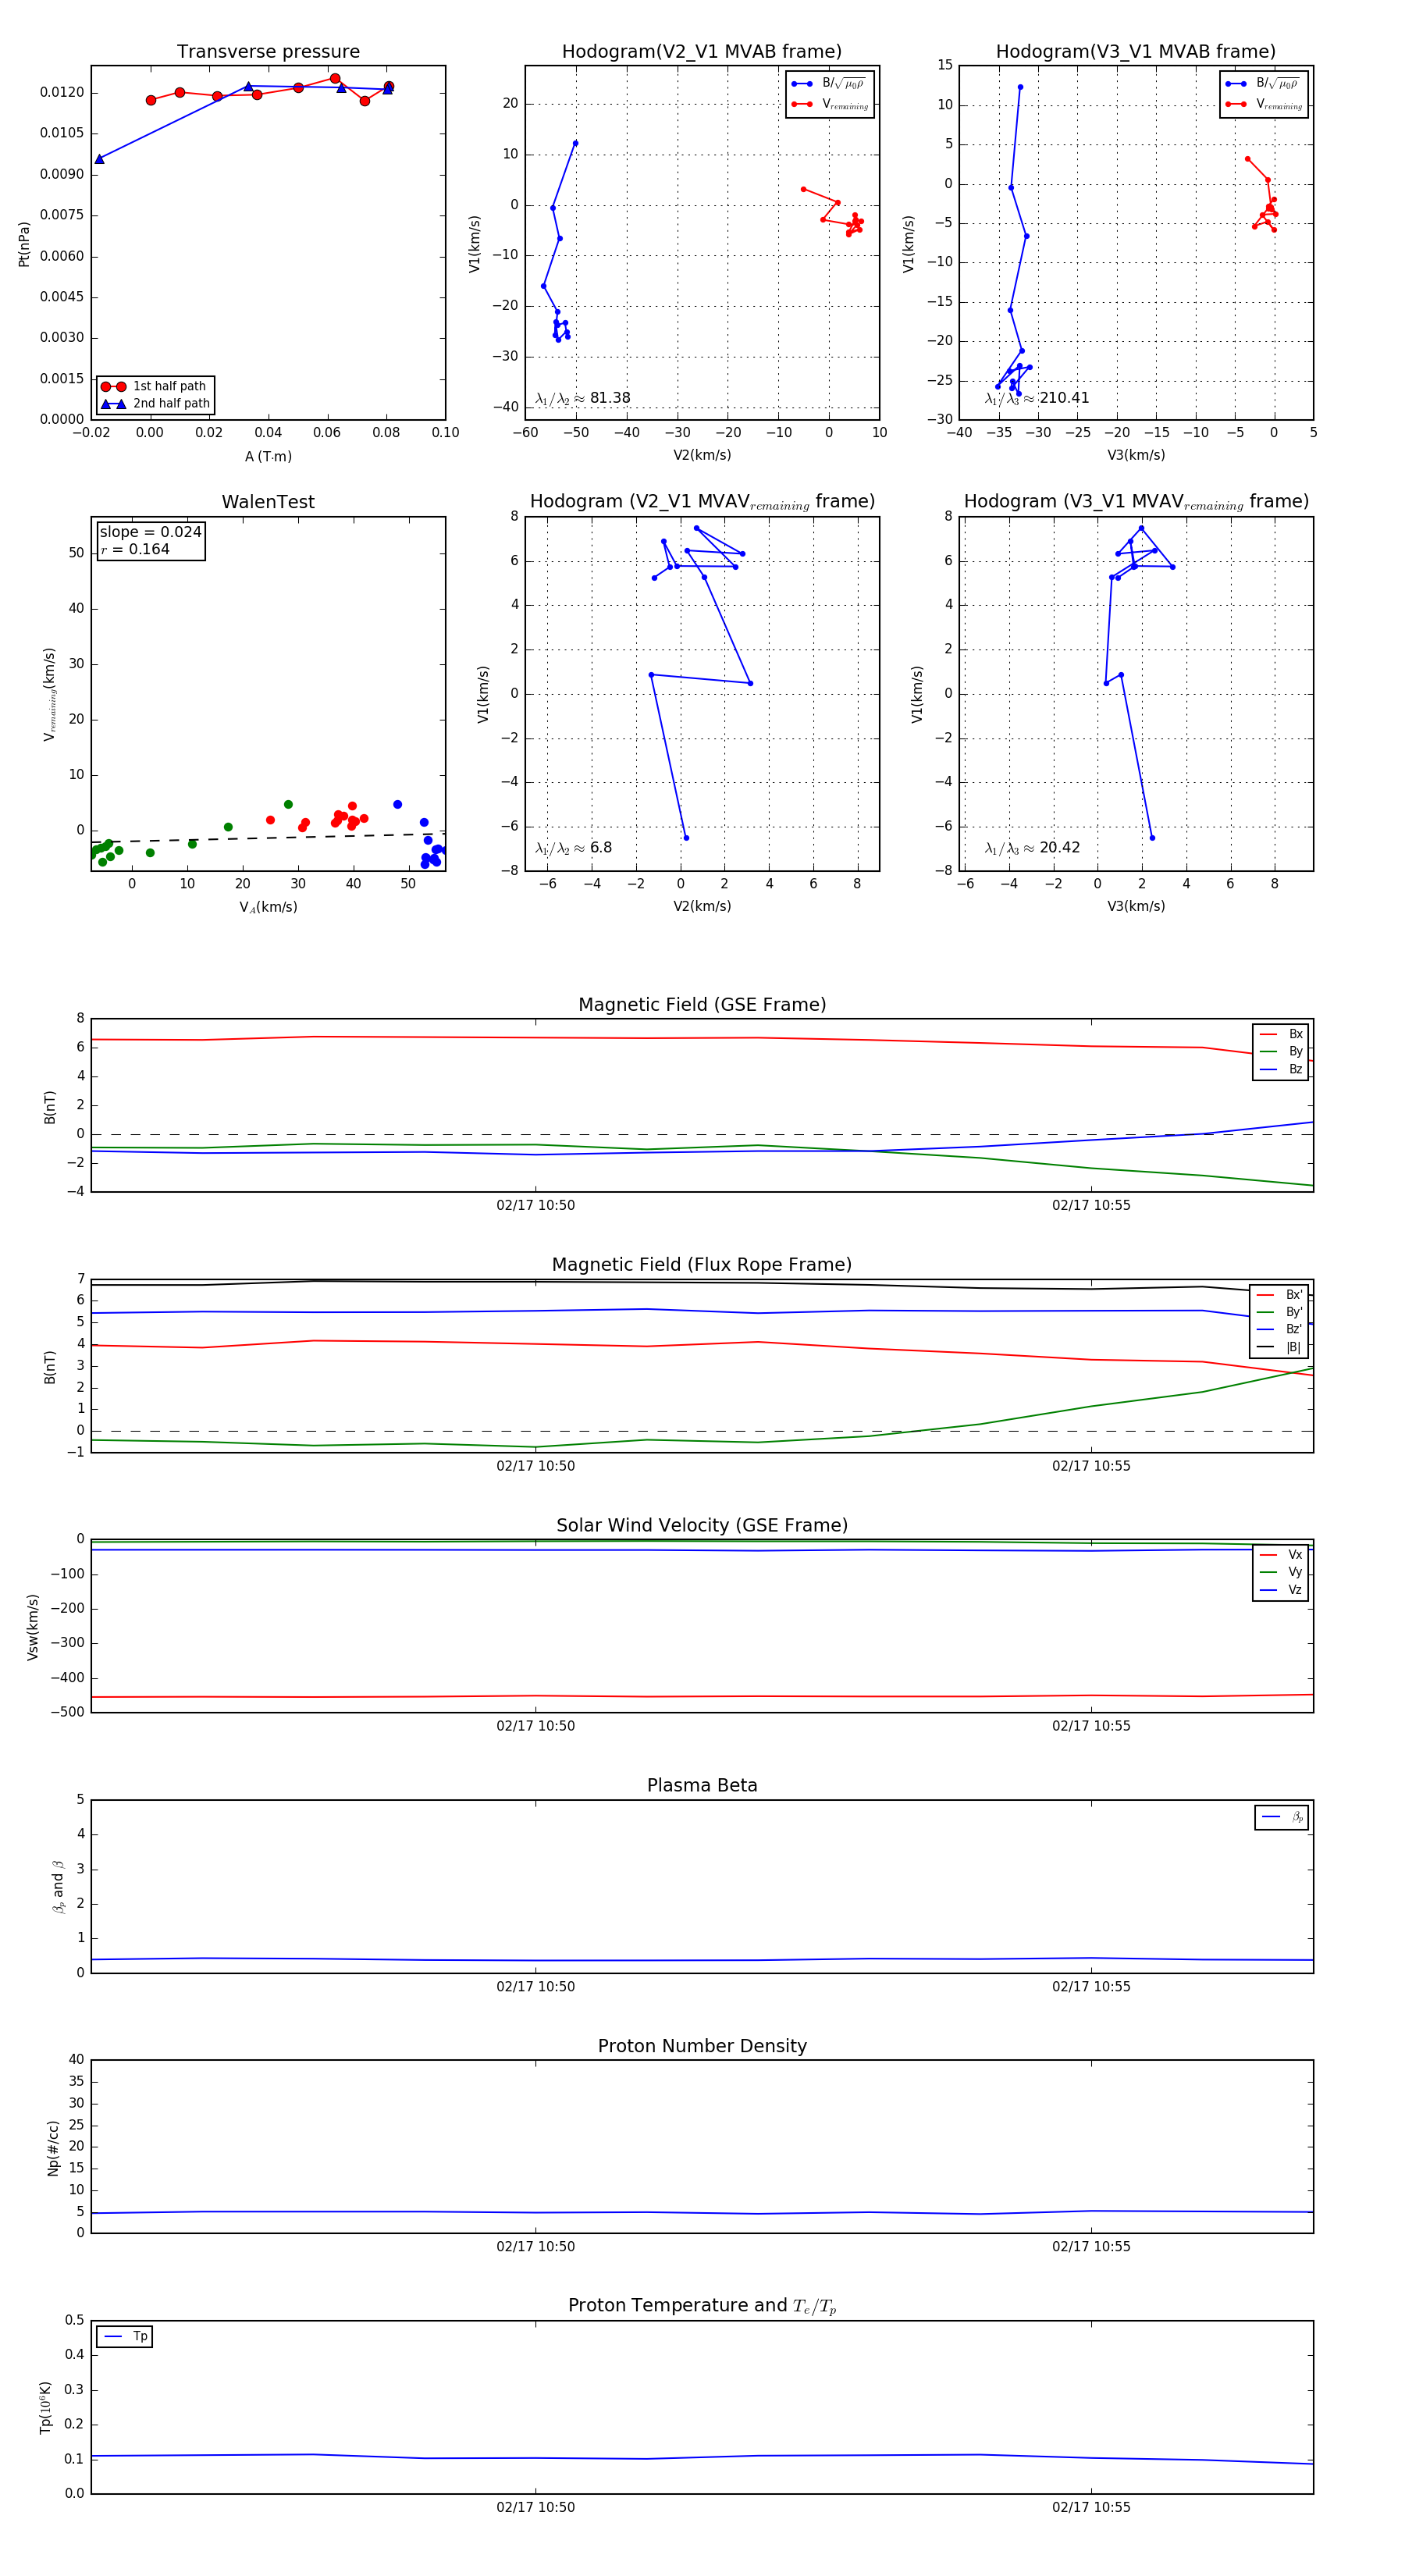Viewport: 1405px width, 2576px height.
Task: Click the 'Bx'' legend entry in Flux Rope plot
Action: pyautogui.click(x=1279, y=1294)
